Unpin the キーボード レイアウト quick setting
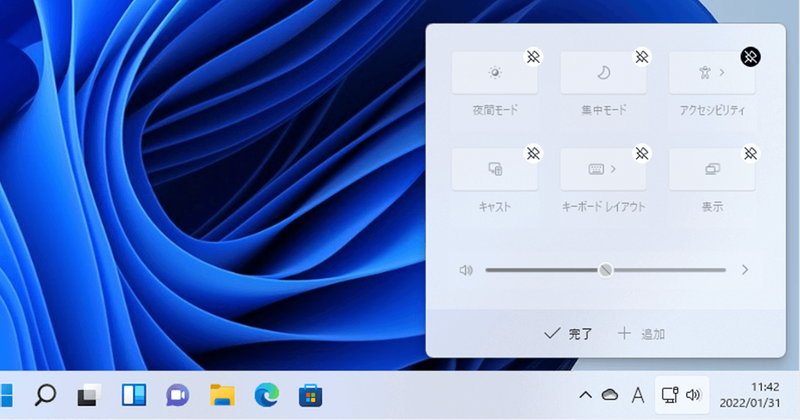Image resolution: width=800 pixels, height=420 pixels. click(x=642, y=153)
